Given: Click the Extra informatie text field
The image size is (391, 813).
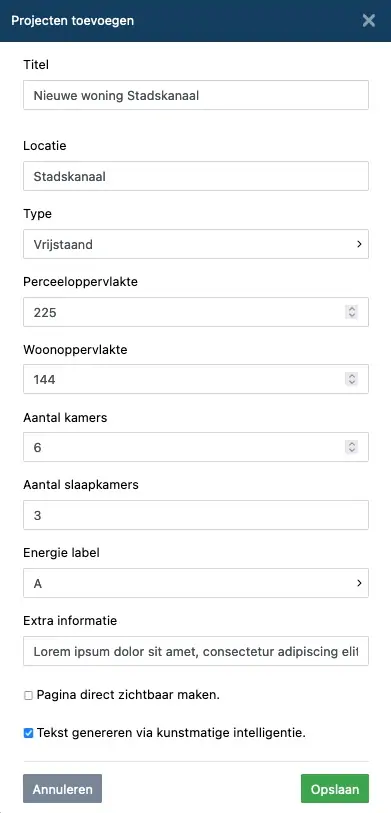Looking at the screenshot, I should (196, 651).
